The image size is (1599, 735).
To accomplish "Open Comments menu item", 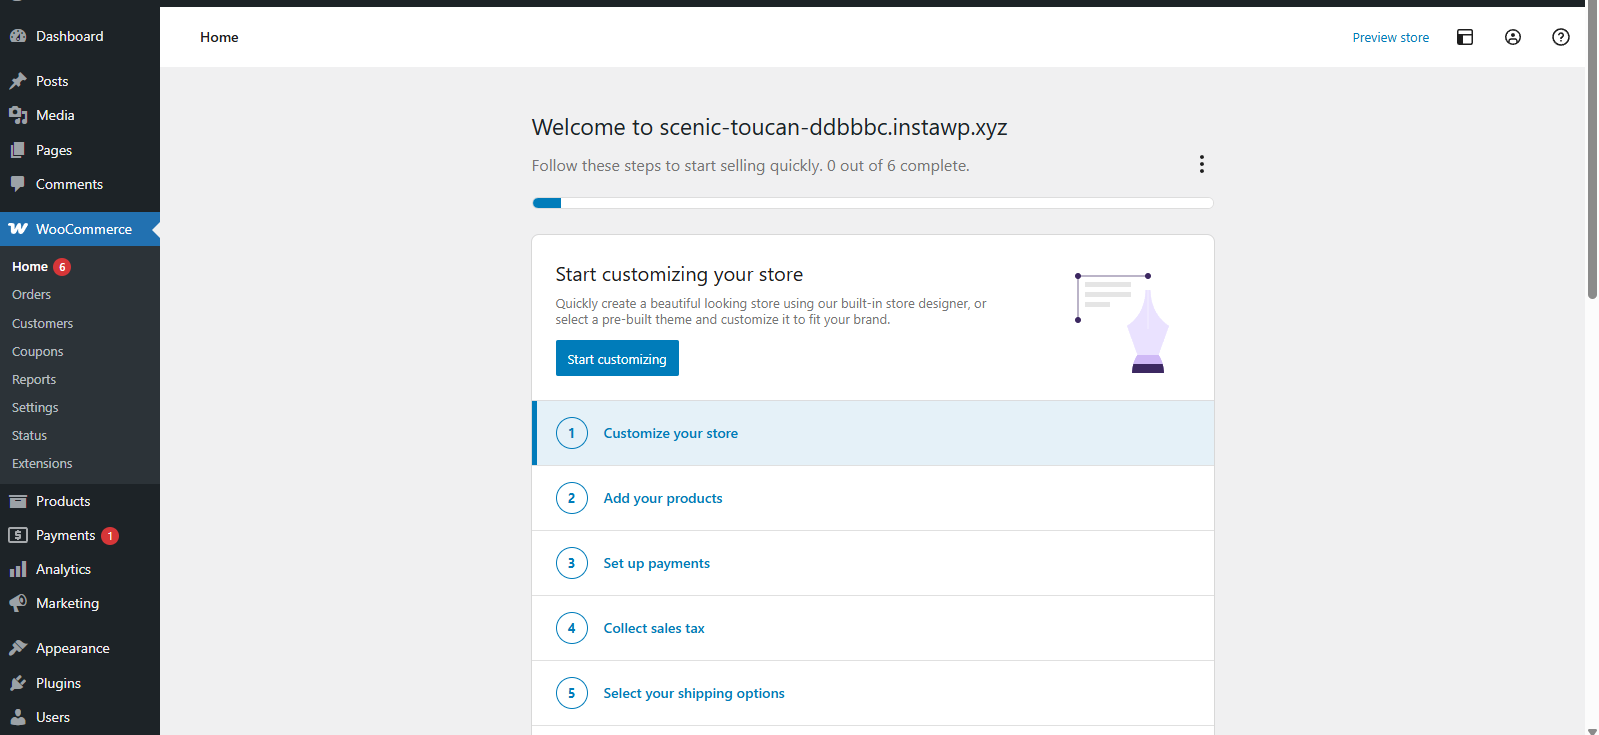I will pyautogui.click(x=80, y=184).
